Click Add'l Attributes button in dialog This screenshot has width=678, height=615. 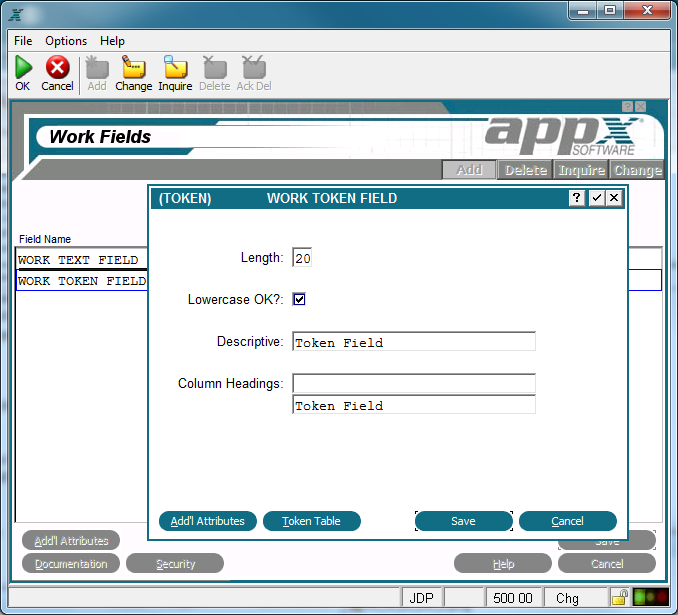click(208, 521)
